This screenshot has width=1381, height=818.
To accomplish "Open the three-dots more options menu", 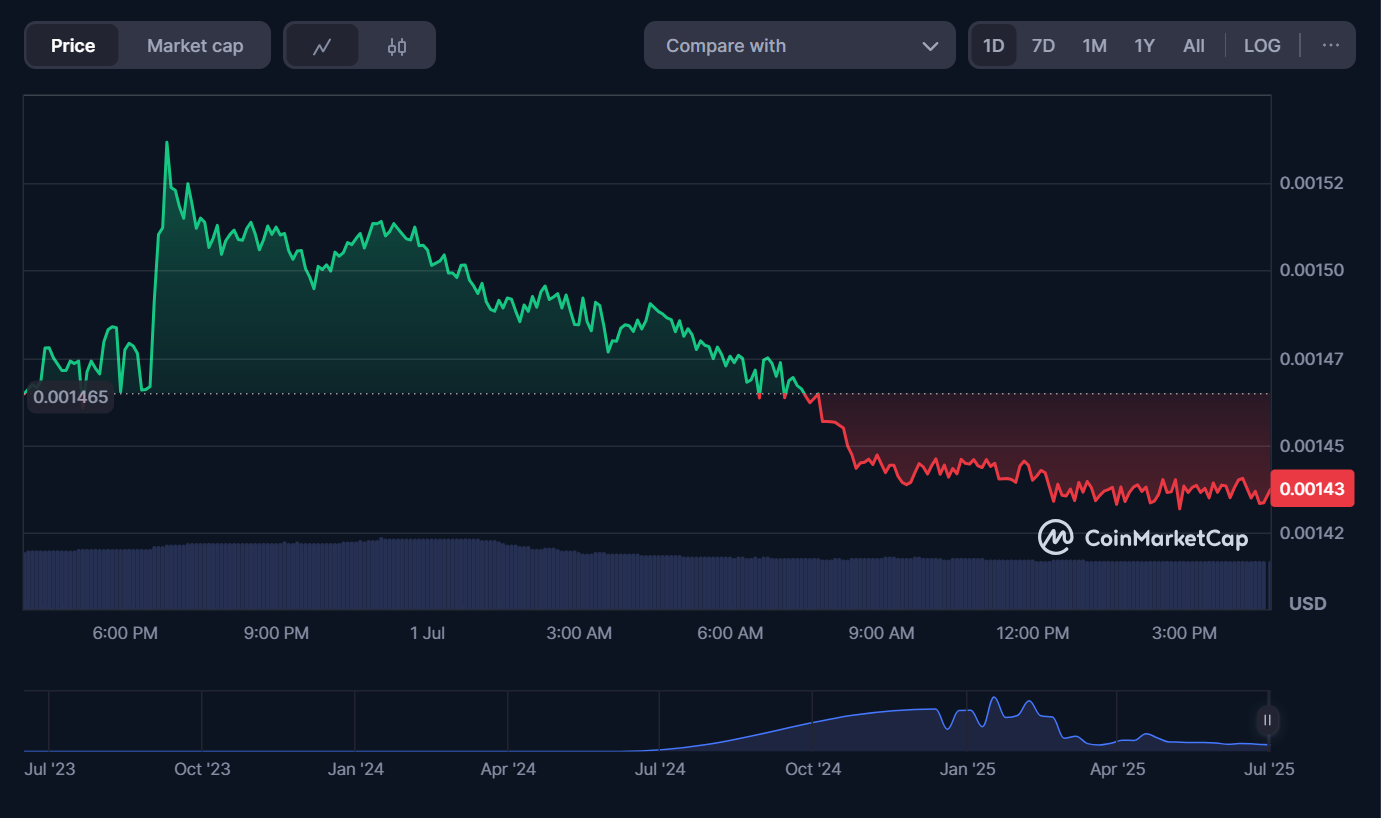I will [x=1330, y=45].
